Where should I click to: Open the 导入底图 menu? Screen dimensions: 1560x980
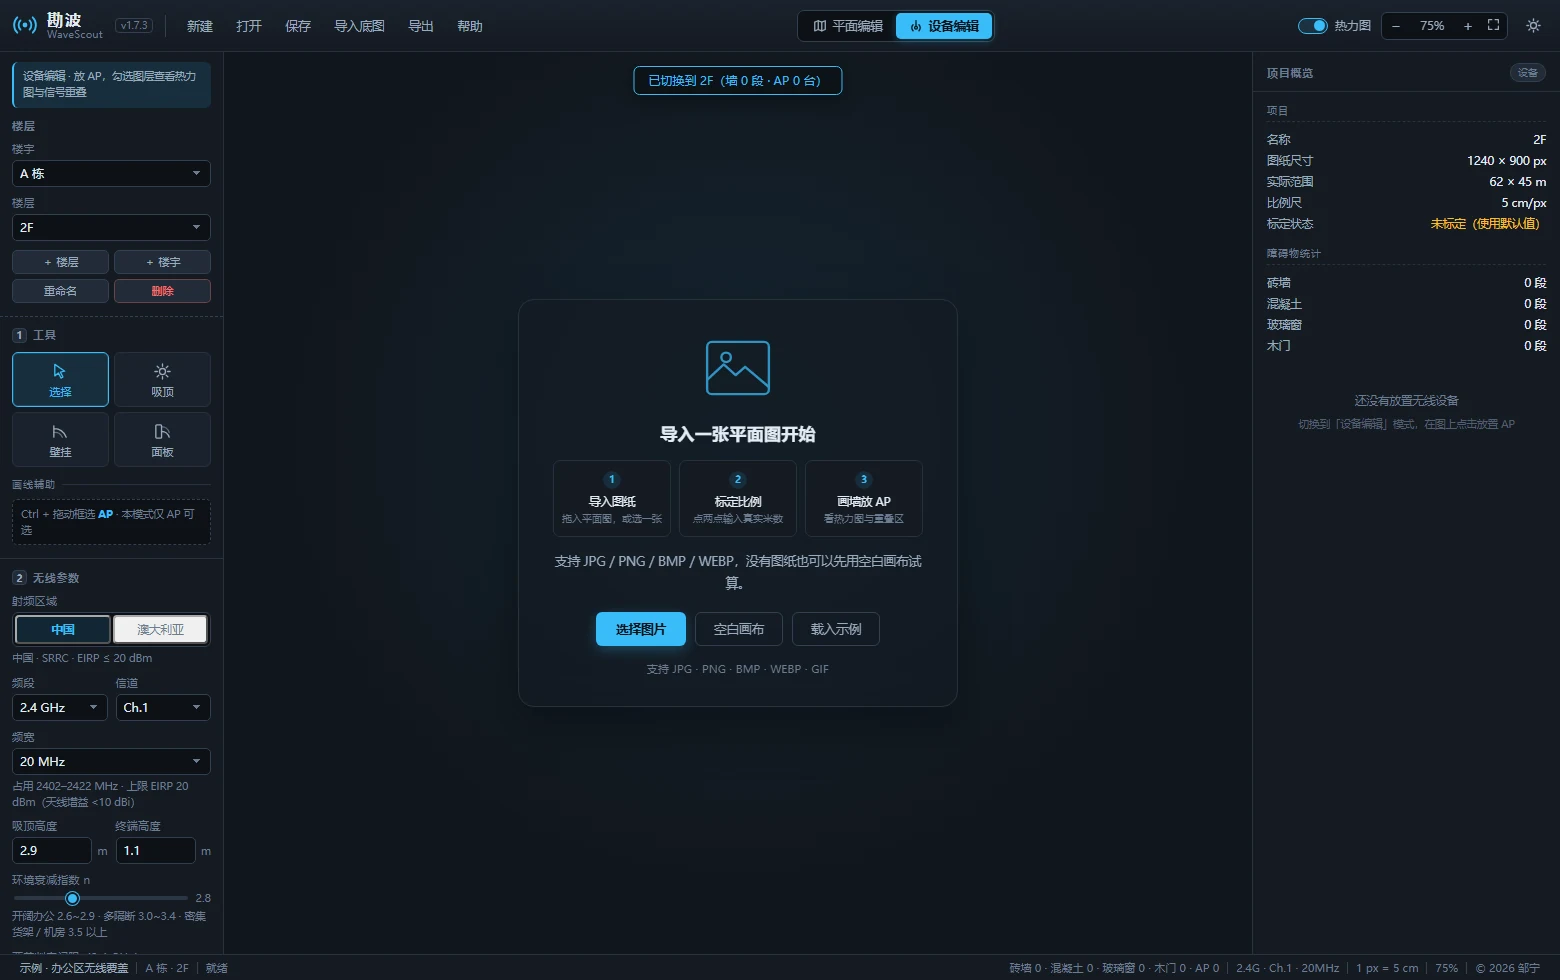359,26
